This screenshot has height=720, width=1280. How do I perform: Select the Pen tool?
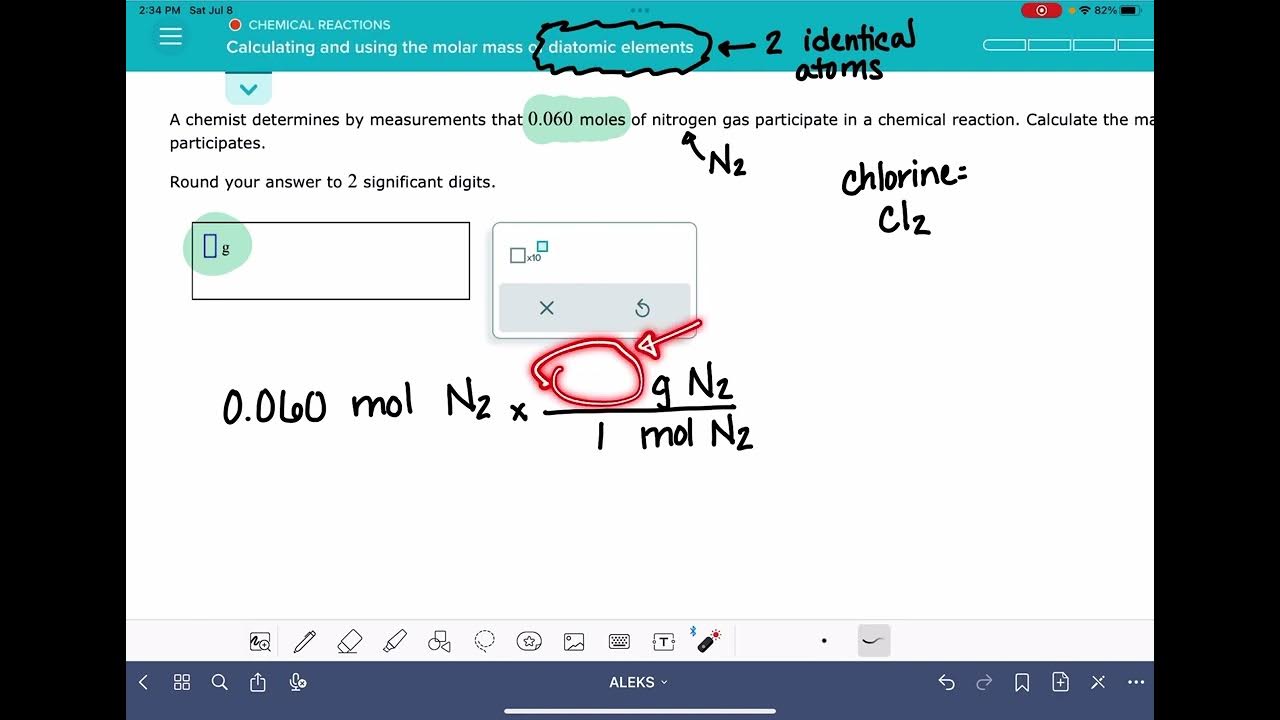click(x=305, y=642)
